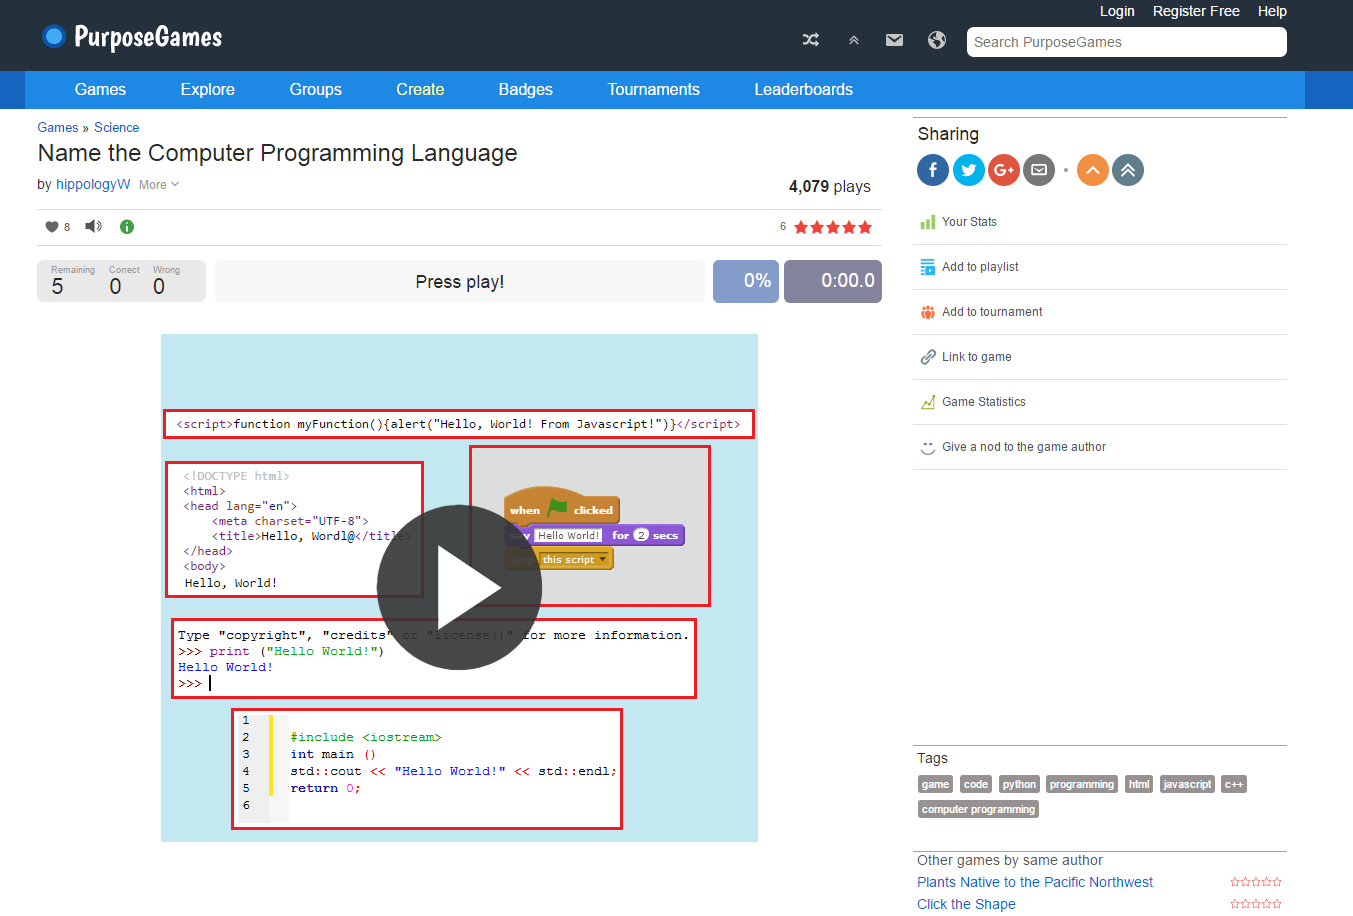Click the green info icon
Viewport: 1353px width, 916px height.
point(127,227)
